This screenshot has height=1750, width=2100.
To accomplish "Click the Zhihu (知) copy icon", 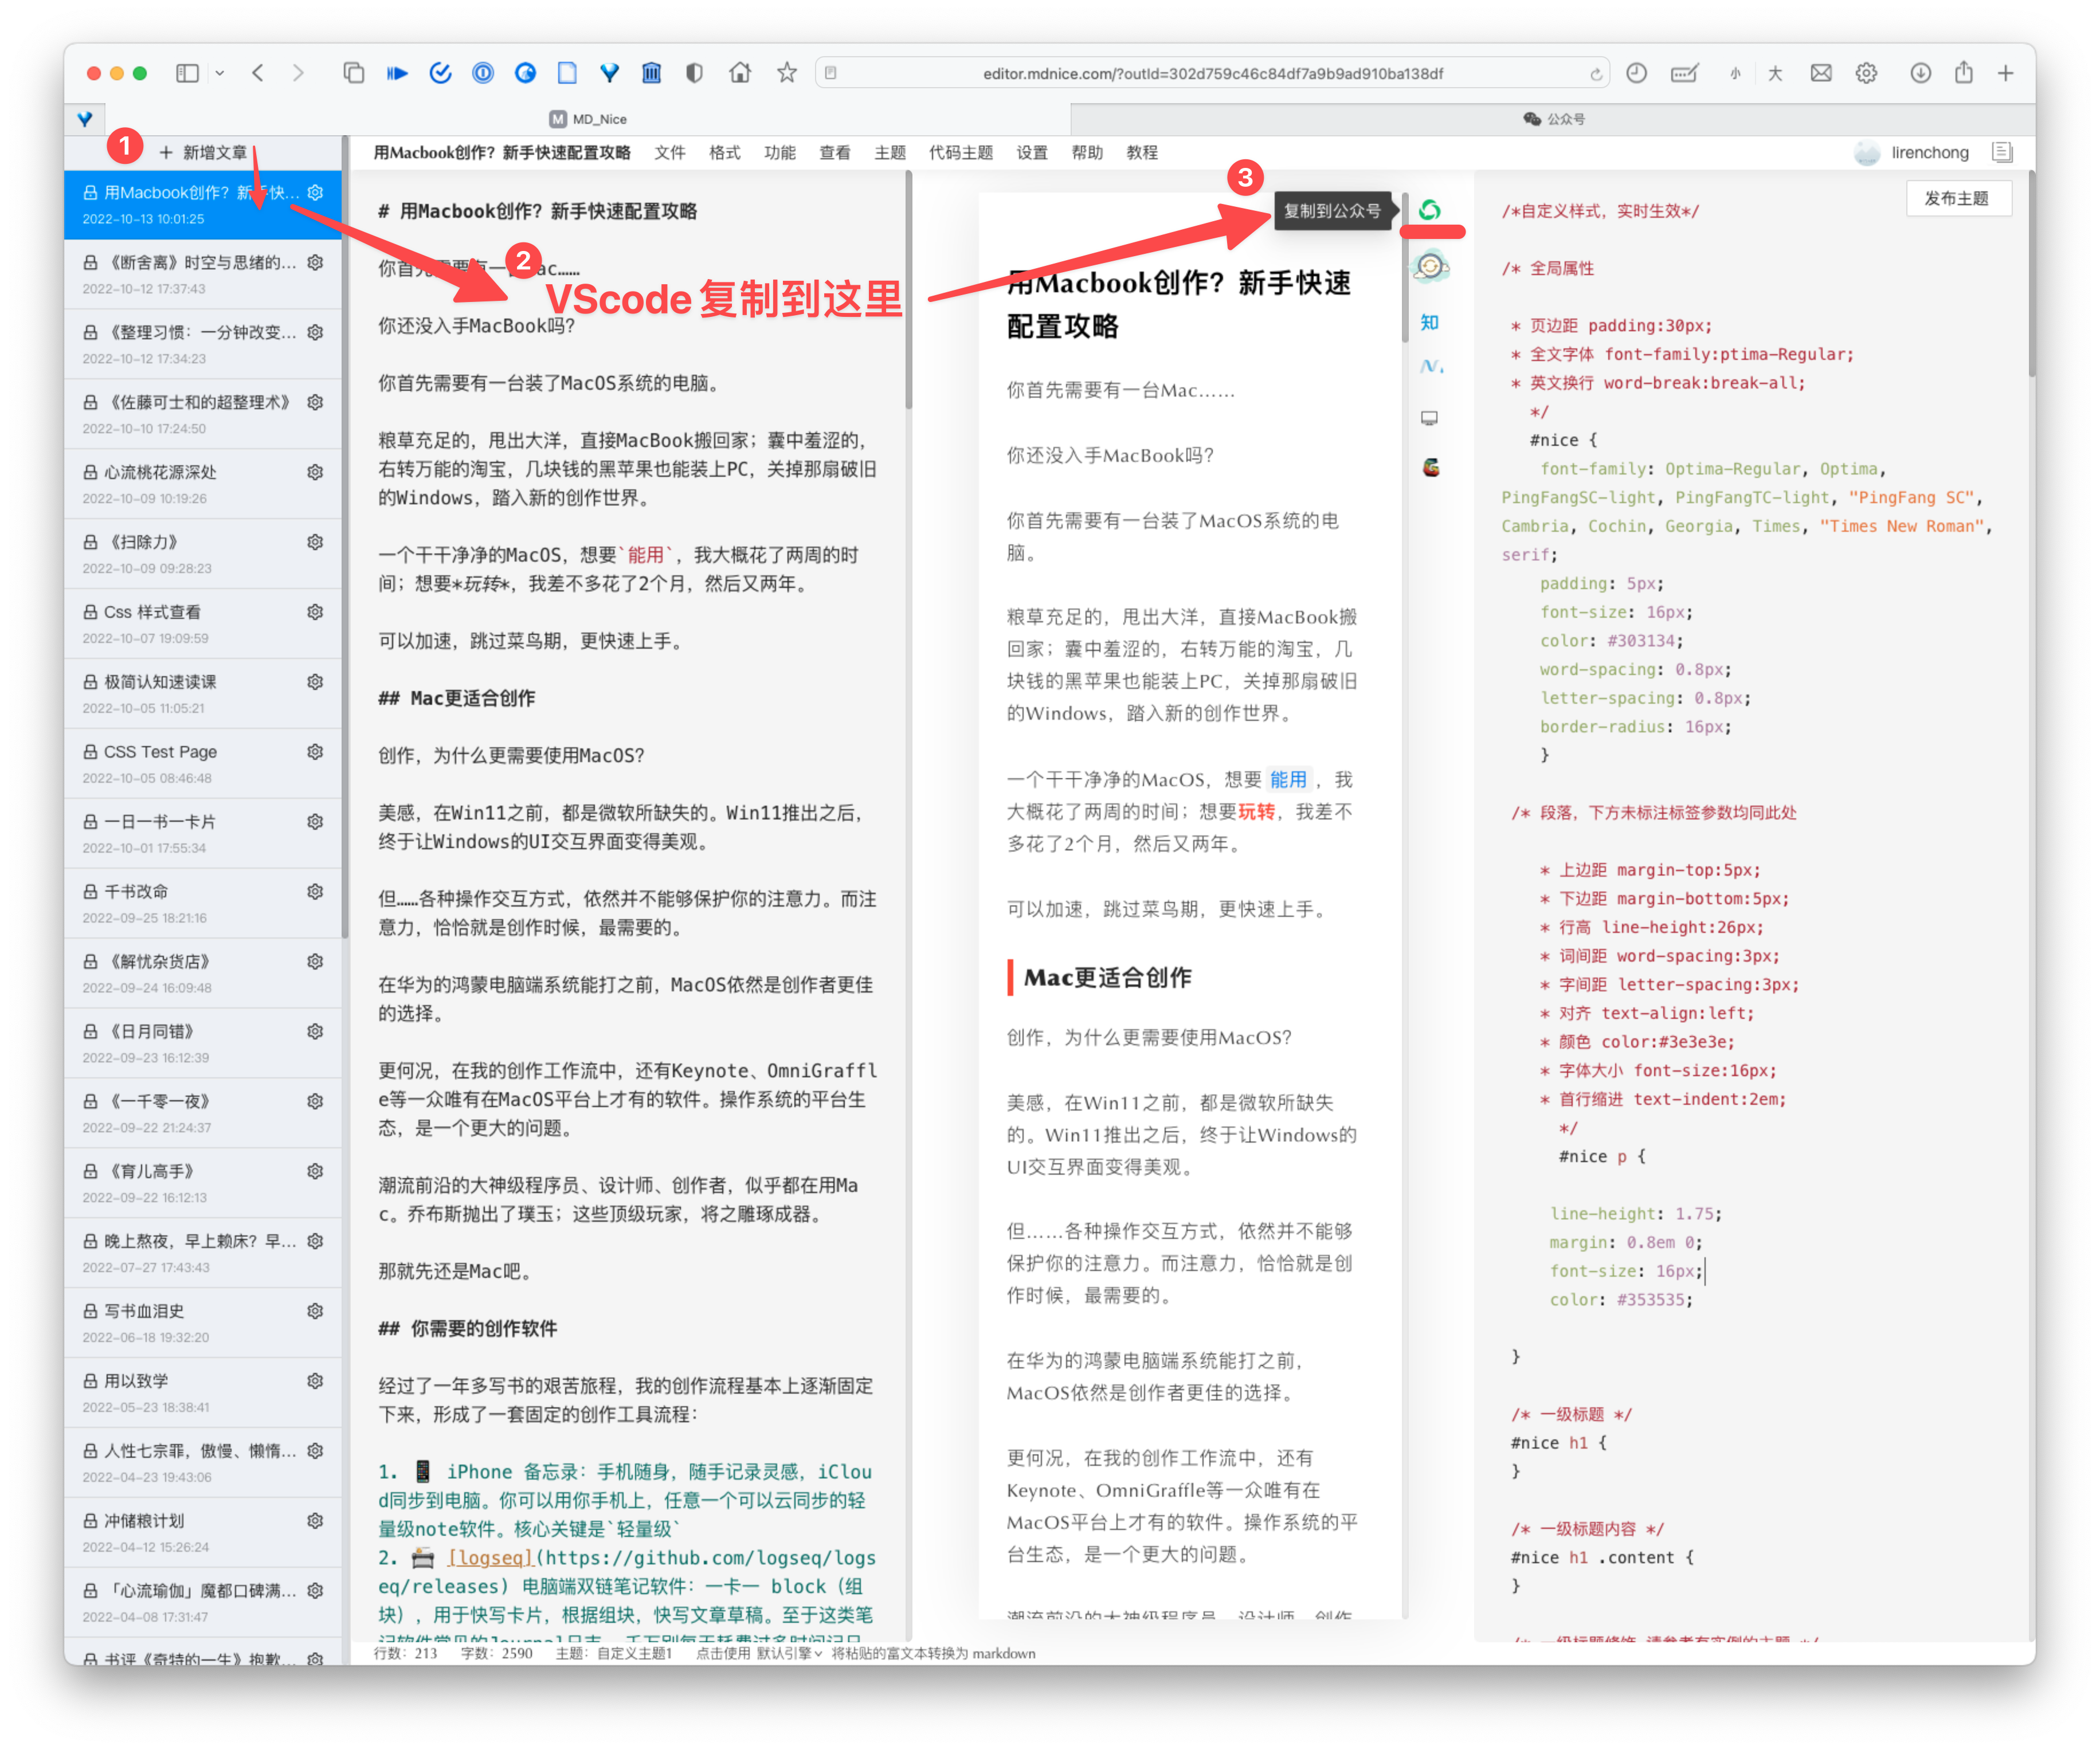I will [1430, 322].
